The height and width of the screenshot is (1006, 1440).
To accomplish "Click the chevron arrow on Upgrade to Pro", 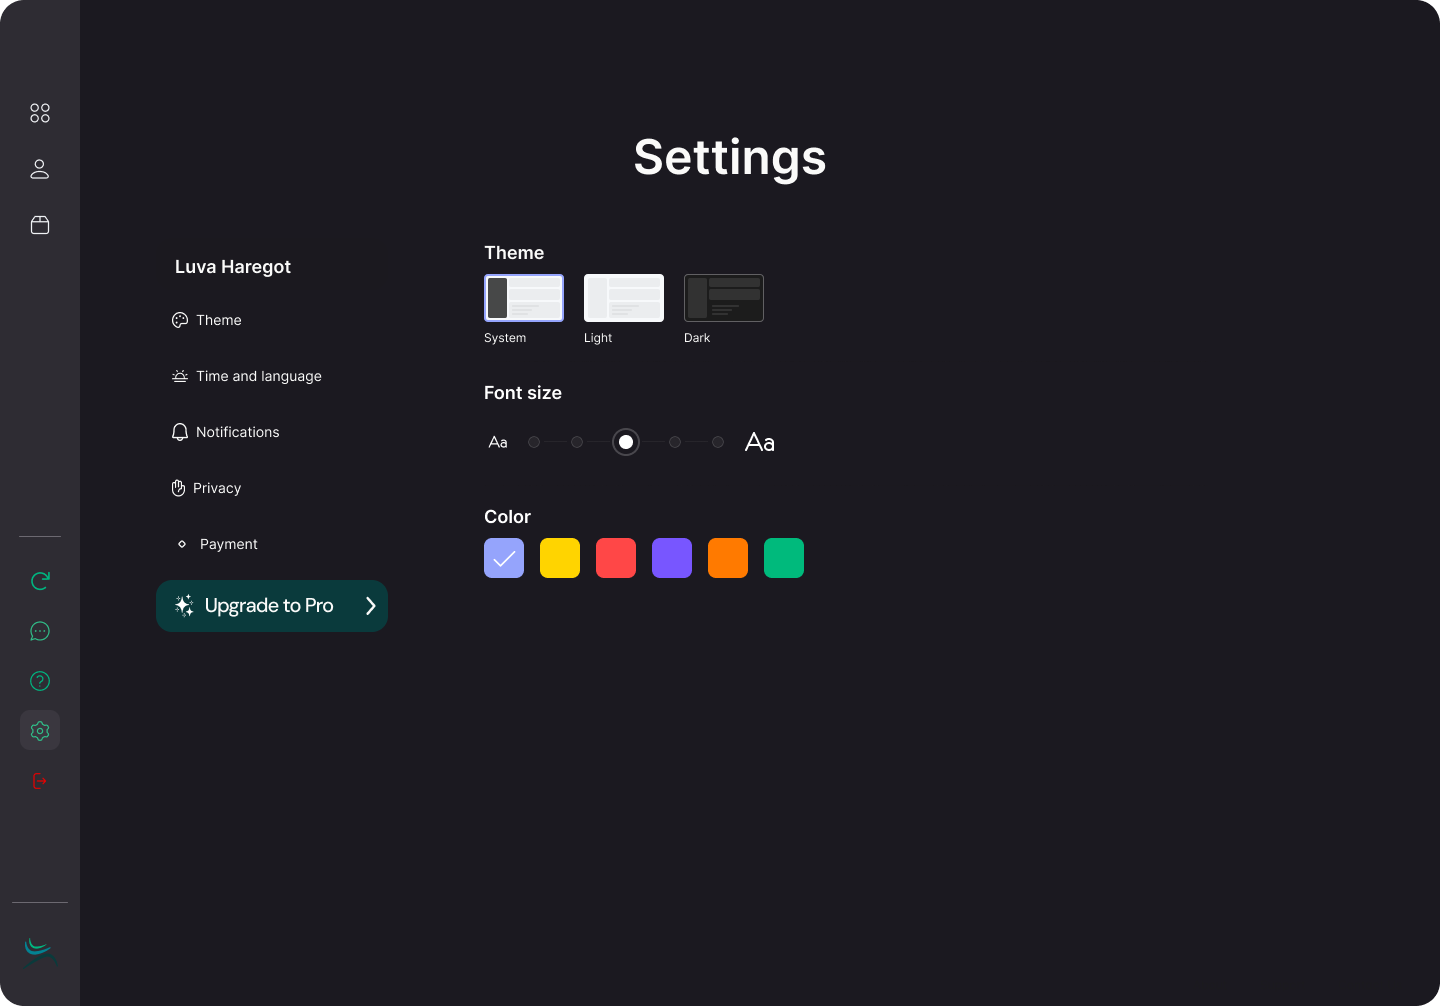I will click(370, 606).
